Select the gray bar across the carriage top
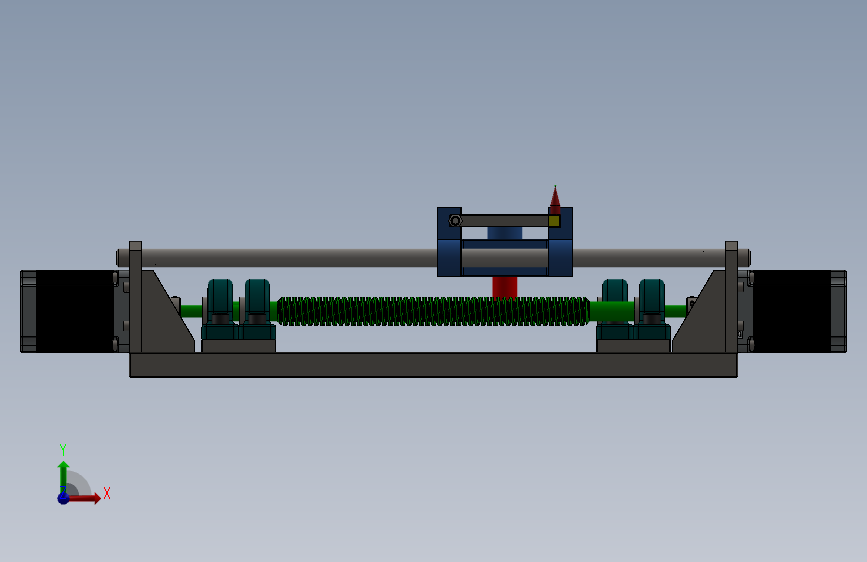This screenshot has width=867, height=562. pos(504,221)
